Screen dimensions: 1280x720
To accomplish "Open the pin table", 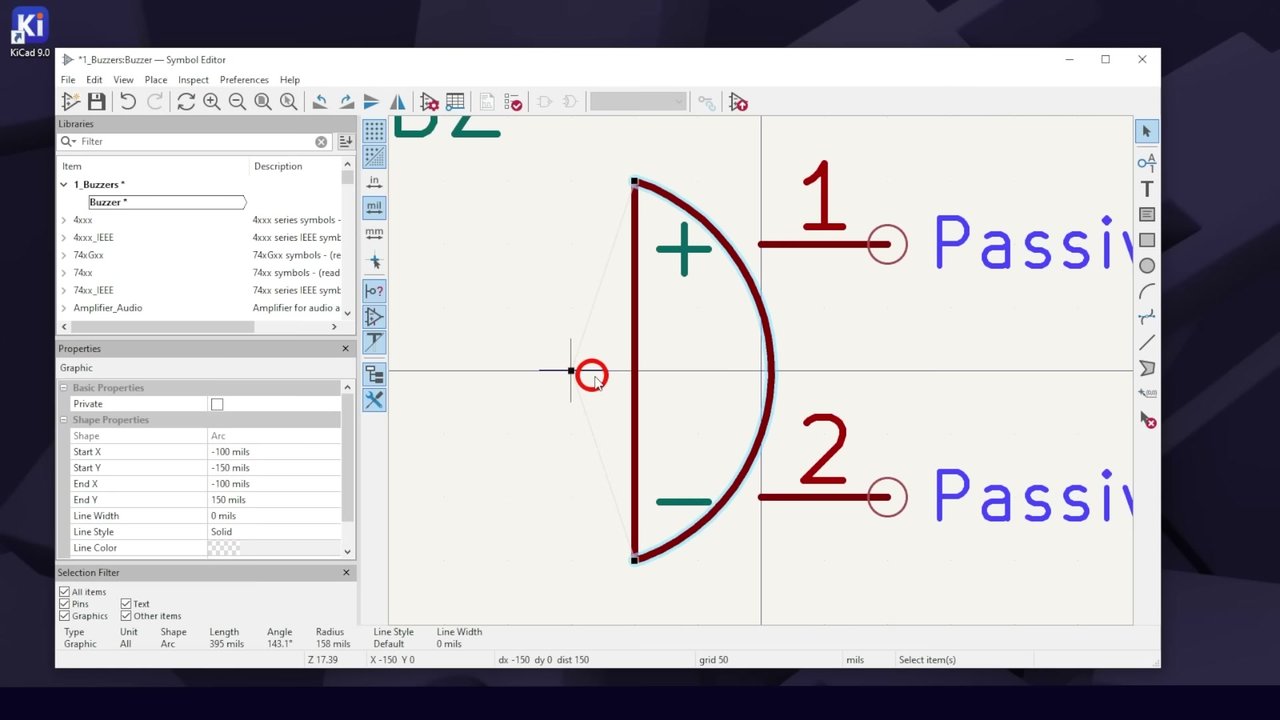I will tap(455, 102).
